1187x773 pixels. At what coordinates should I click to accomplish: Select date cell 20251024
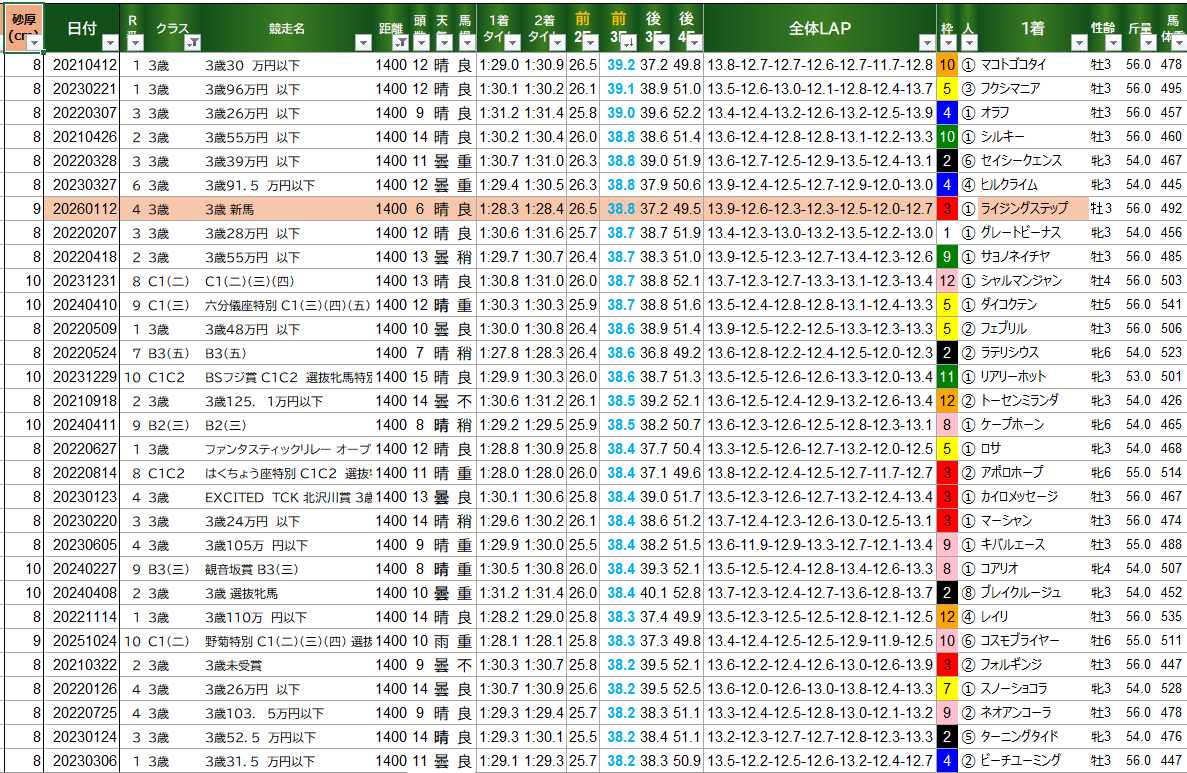[x=82, y=641]
